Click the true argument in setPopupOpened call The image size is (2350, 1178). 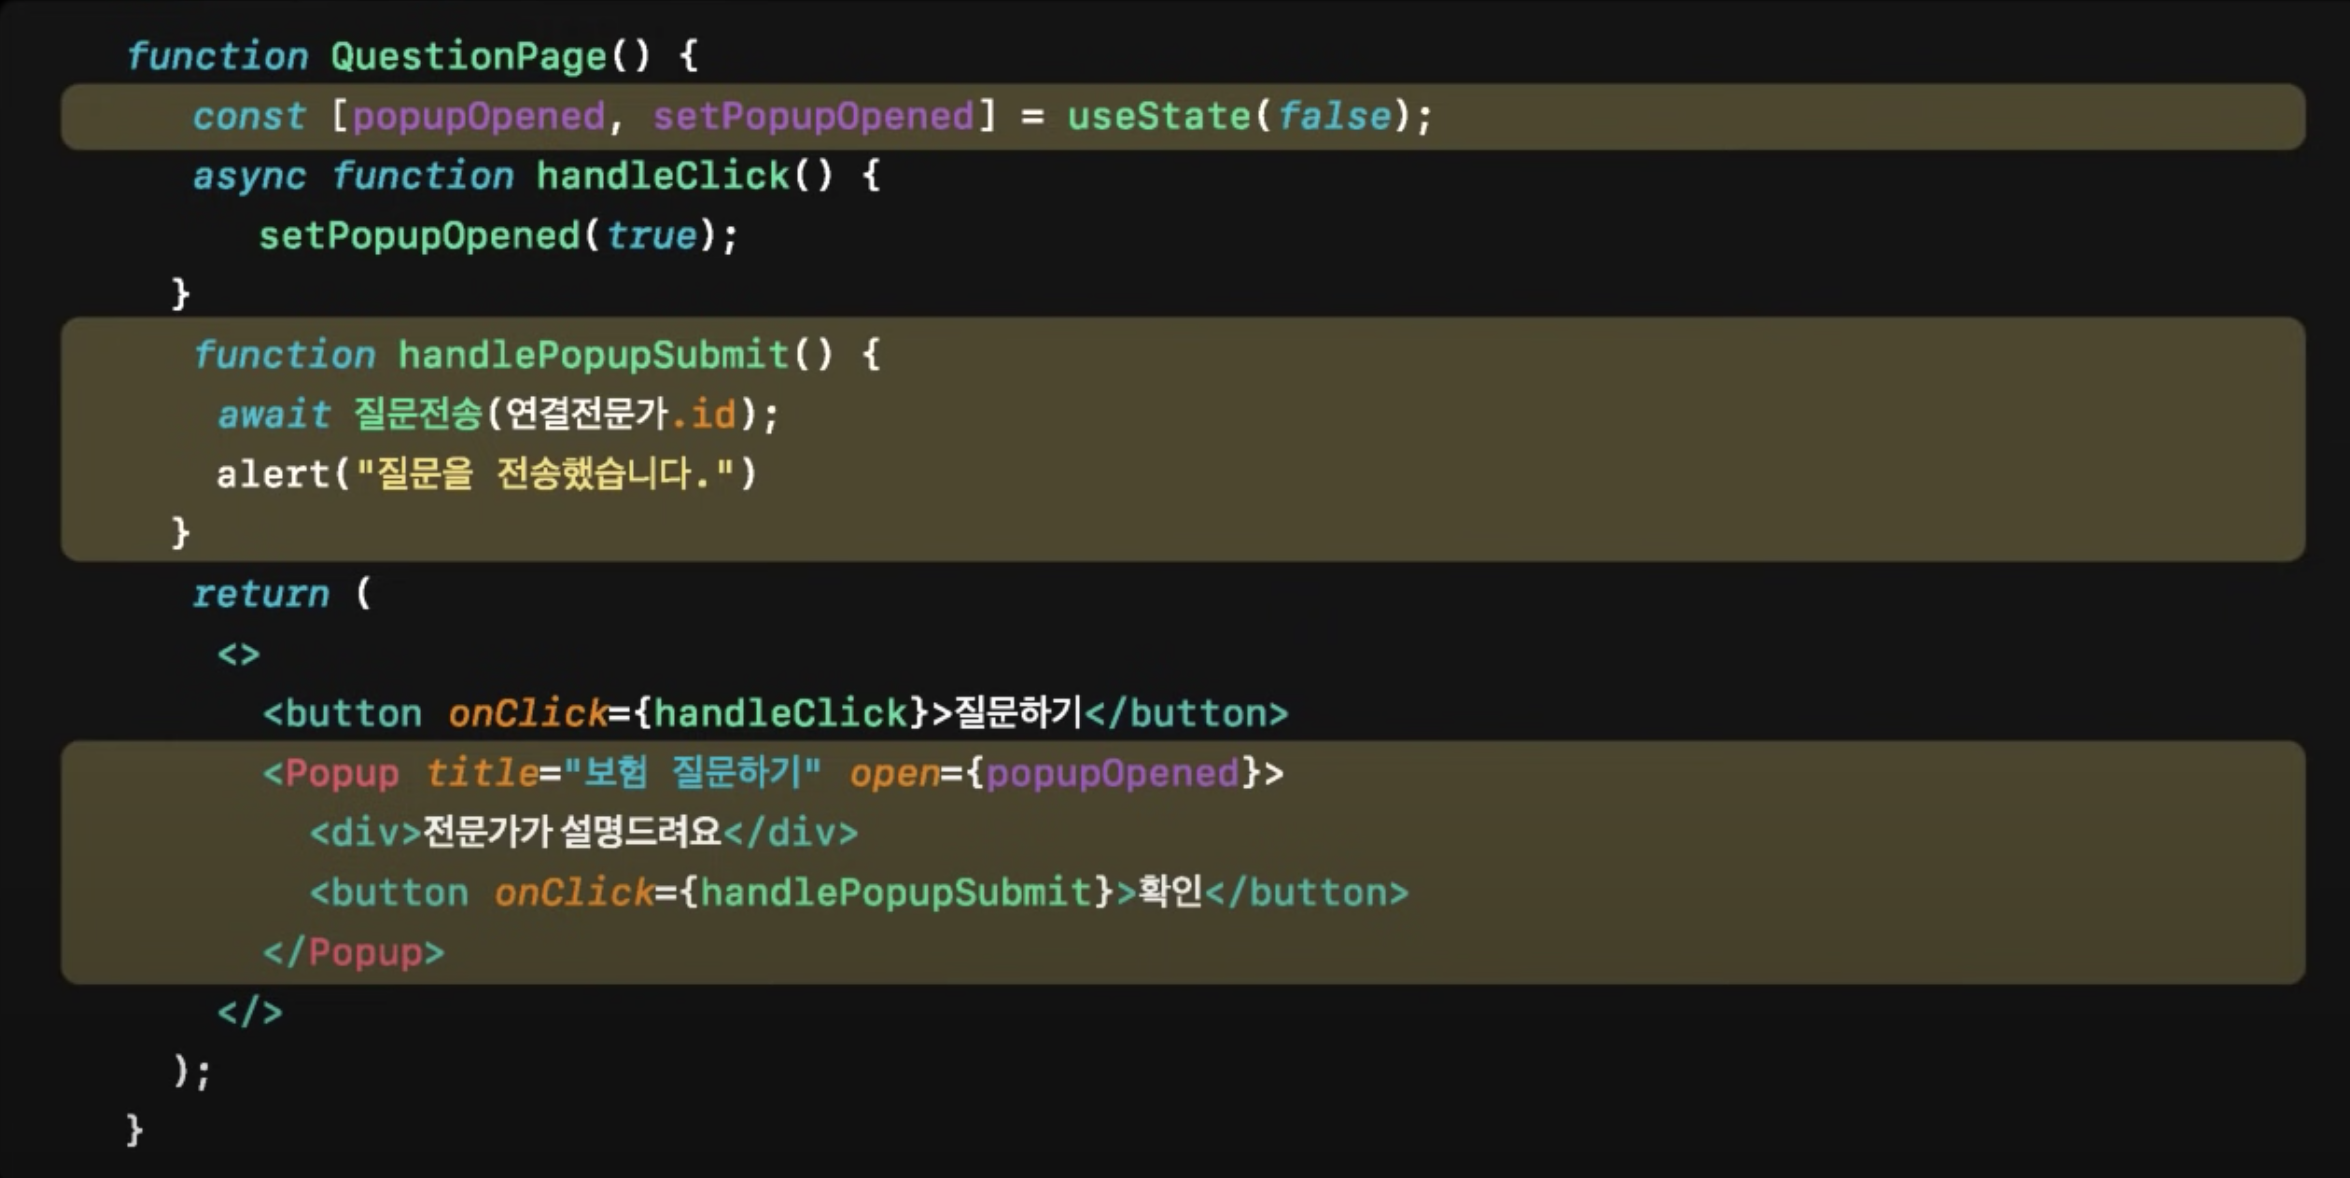(x=651, y=236)
